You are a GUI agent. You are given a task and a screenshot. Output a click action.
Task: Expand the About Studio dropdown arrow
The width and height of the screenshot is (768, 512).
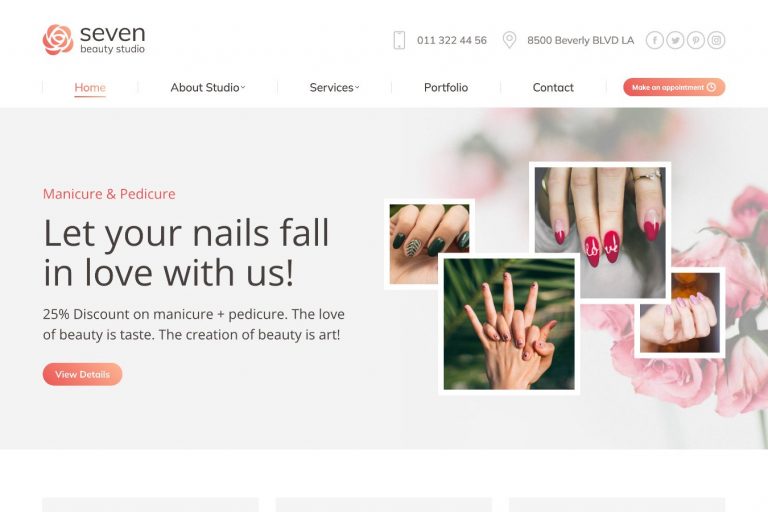coord(243,88)
